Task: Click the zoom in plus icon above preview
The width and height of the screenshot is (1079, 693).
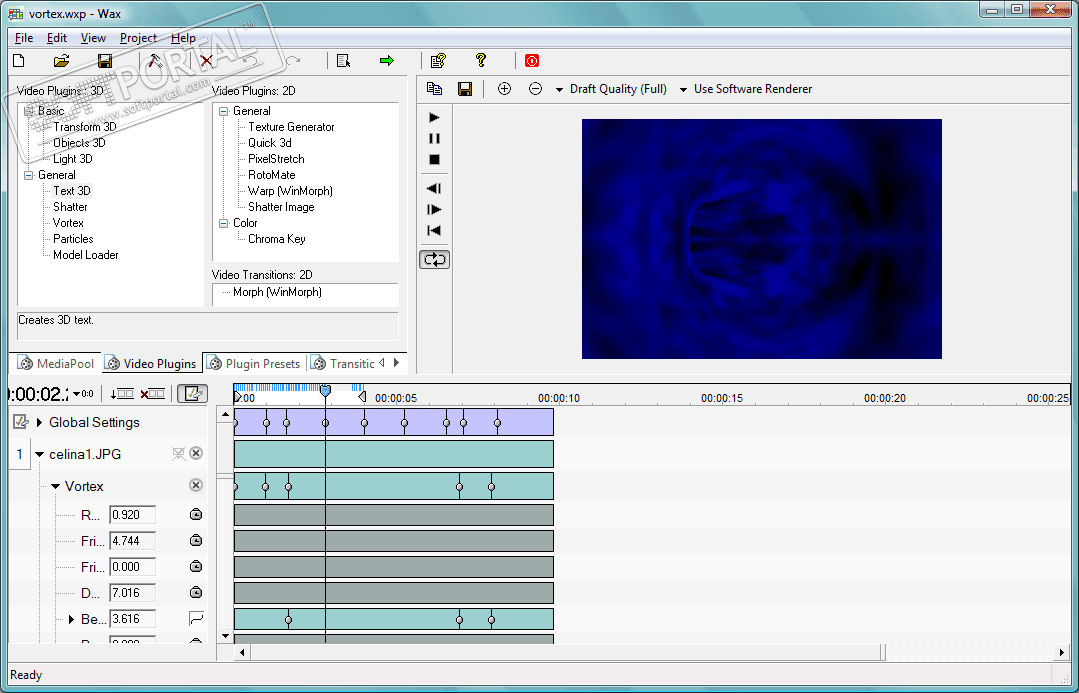Action: click(504, 89)
